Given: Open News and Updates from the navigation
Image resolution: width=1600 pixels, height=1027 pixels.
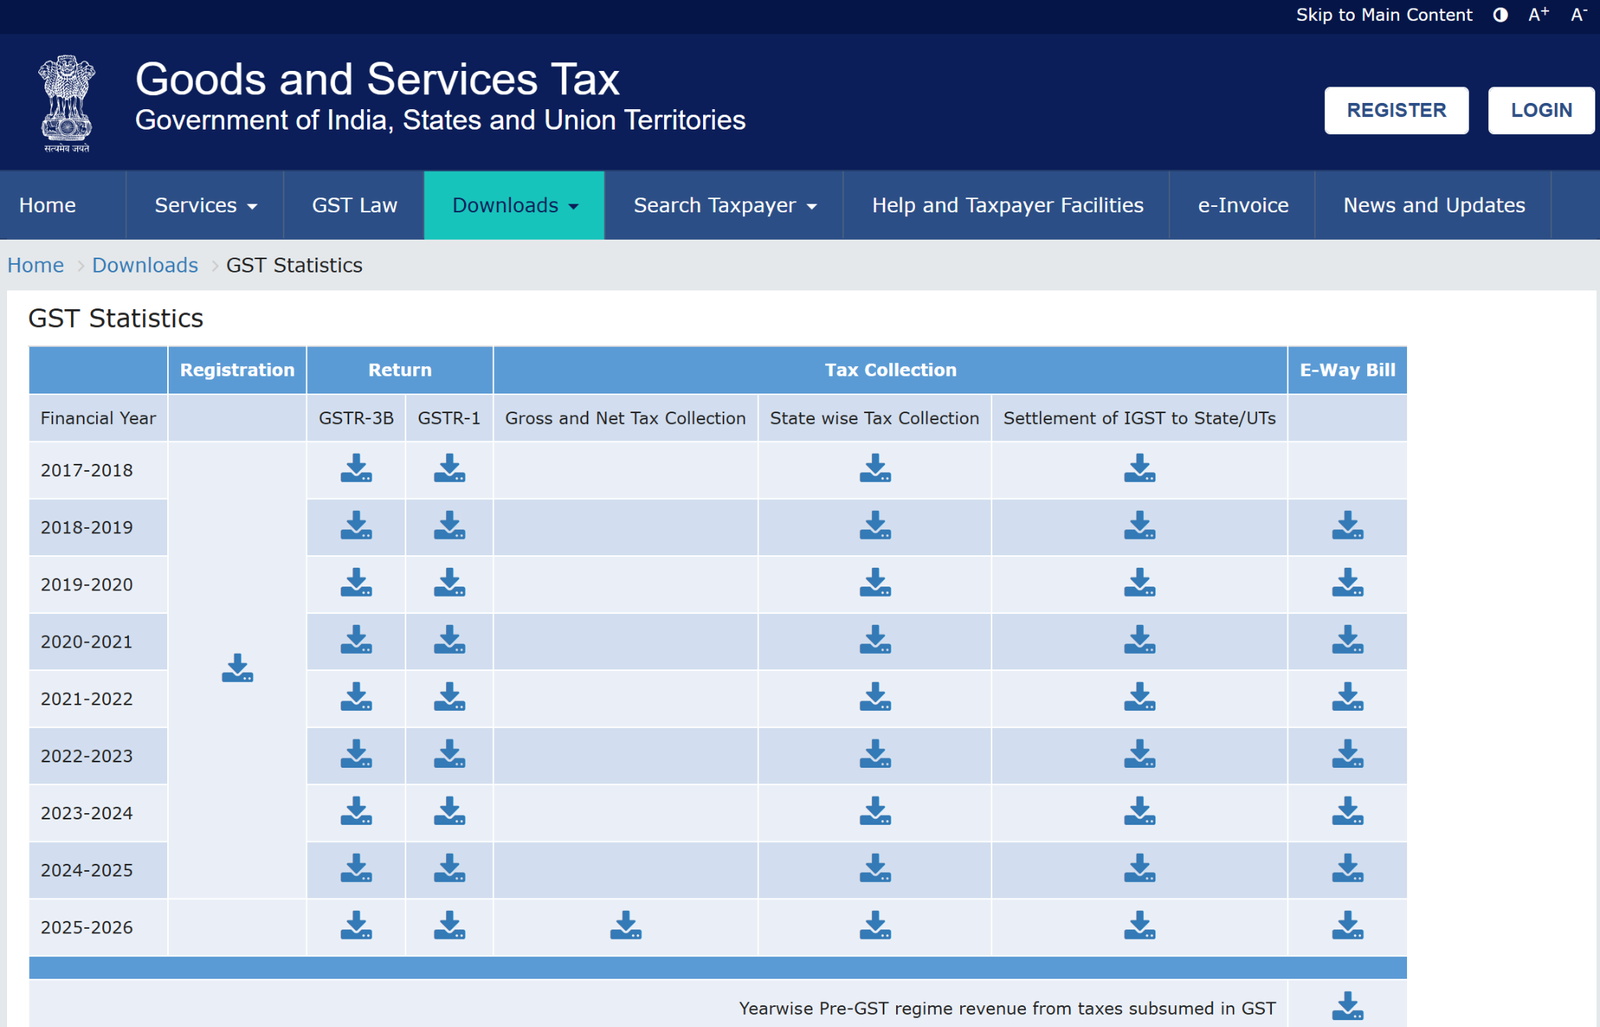Looking at the screenshot, I should click(x=1433, y=205).
